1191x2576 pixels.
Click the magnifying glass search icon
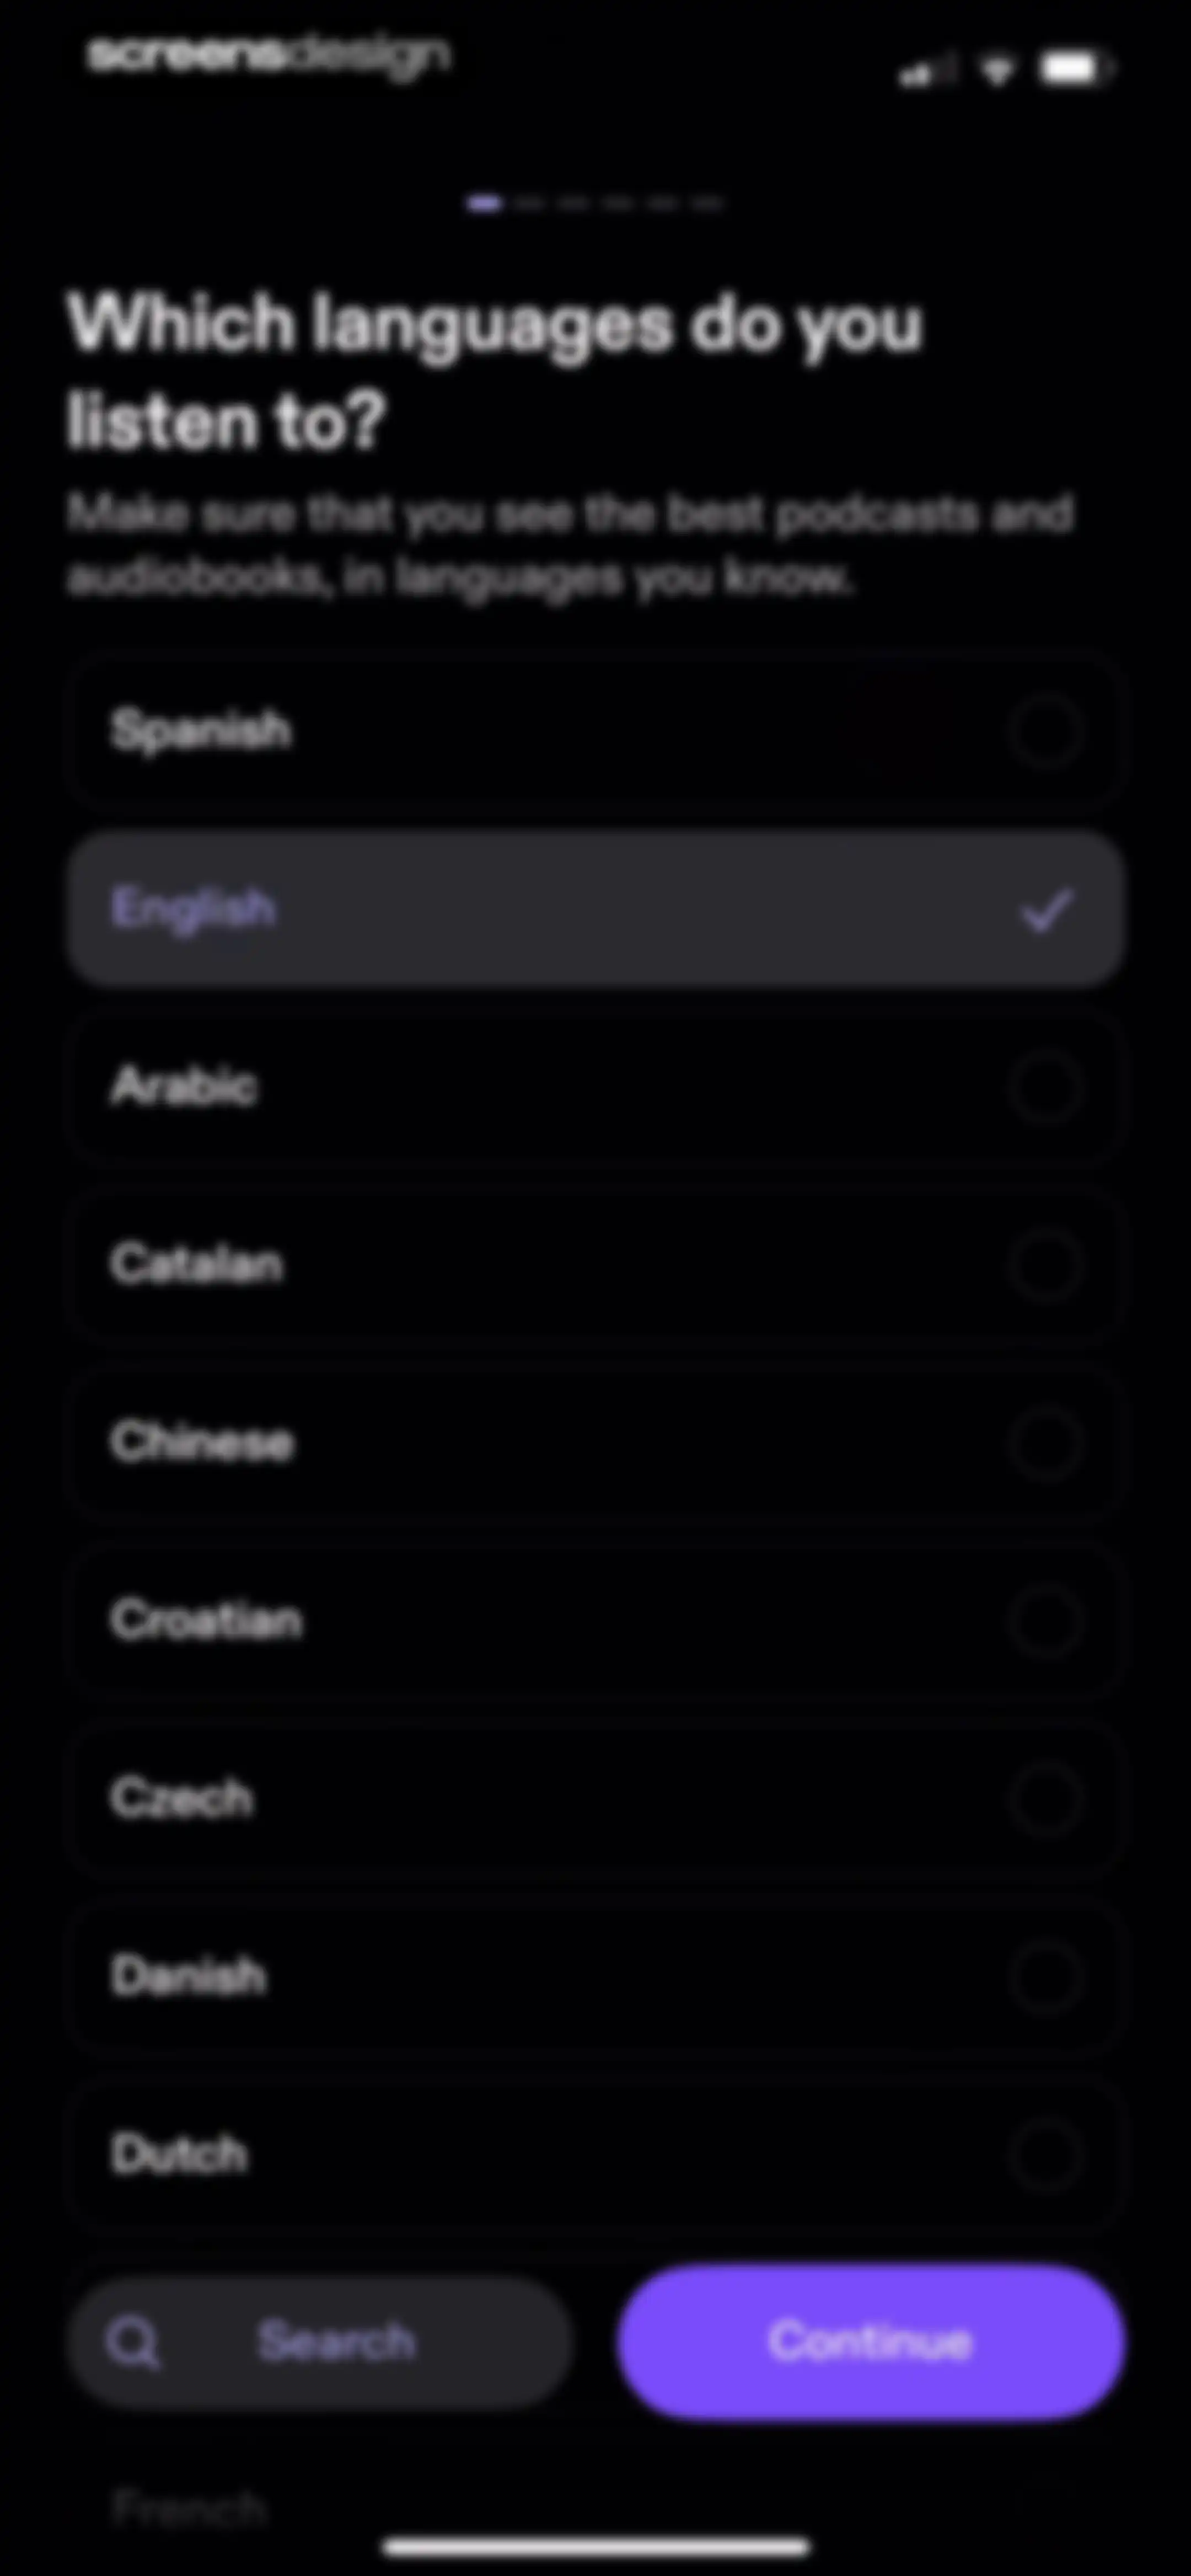coord(133,2343)
